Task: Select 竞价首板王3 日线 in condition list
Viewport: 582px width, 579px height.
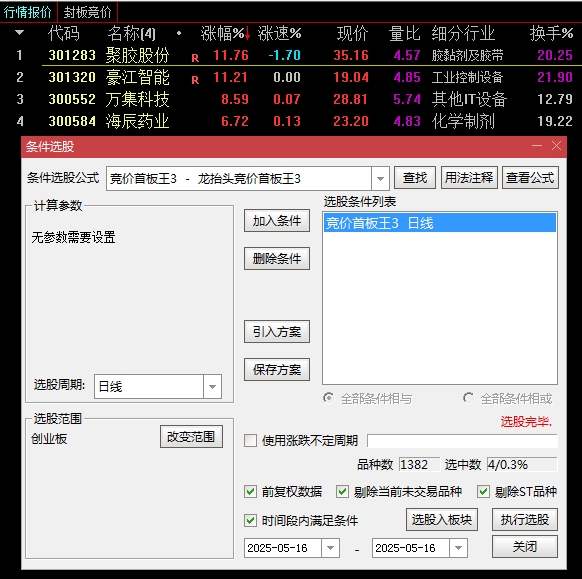Action: [x=440, y=223]
